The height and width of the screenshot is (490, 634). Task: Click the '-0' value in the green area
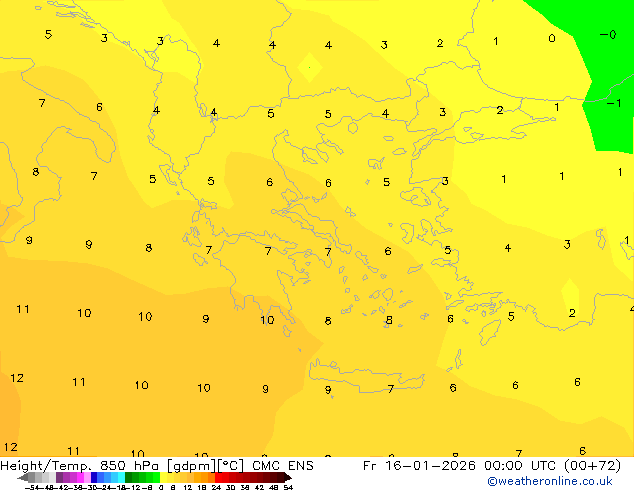click(x=608, y=35)
